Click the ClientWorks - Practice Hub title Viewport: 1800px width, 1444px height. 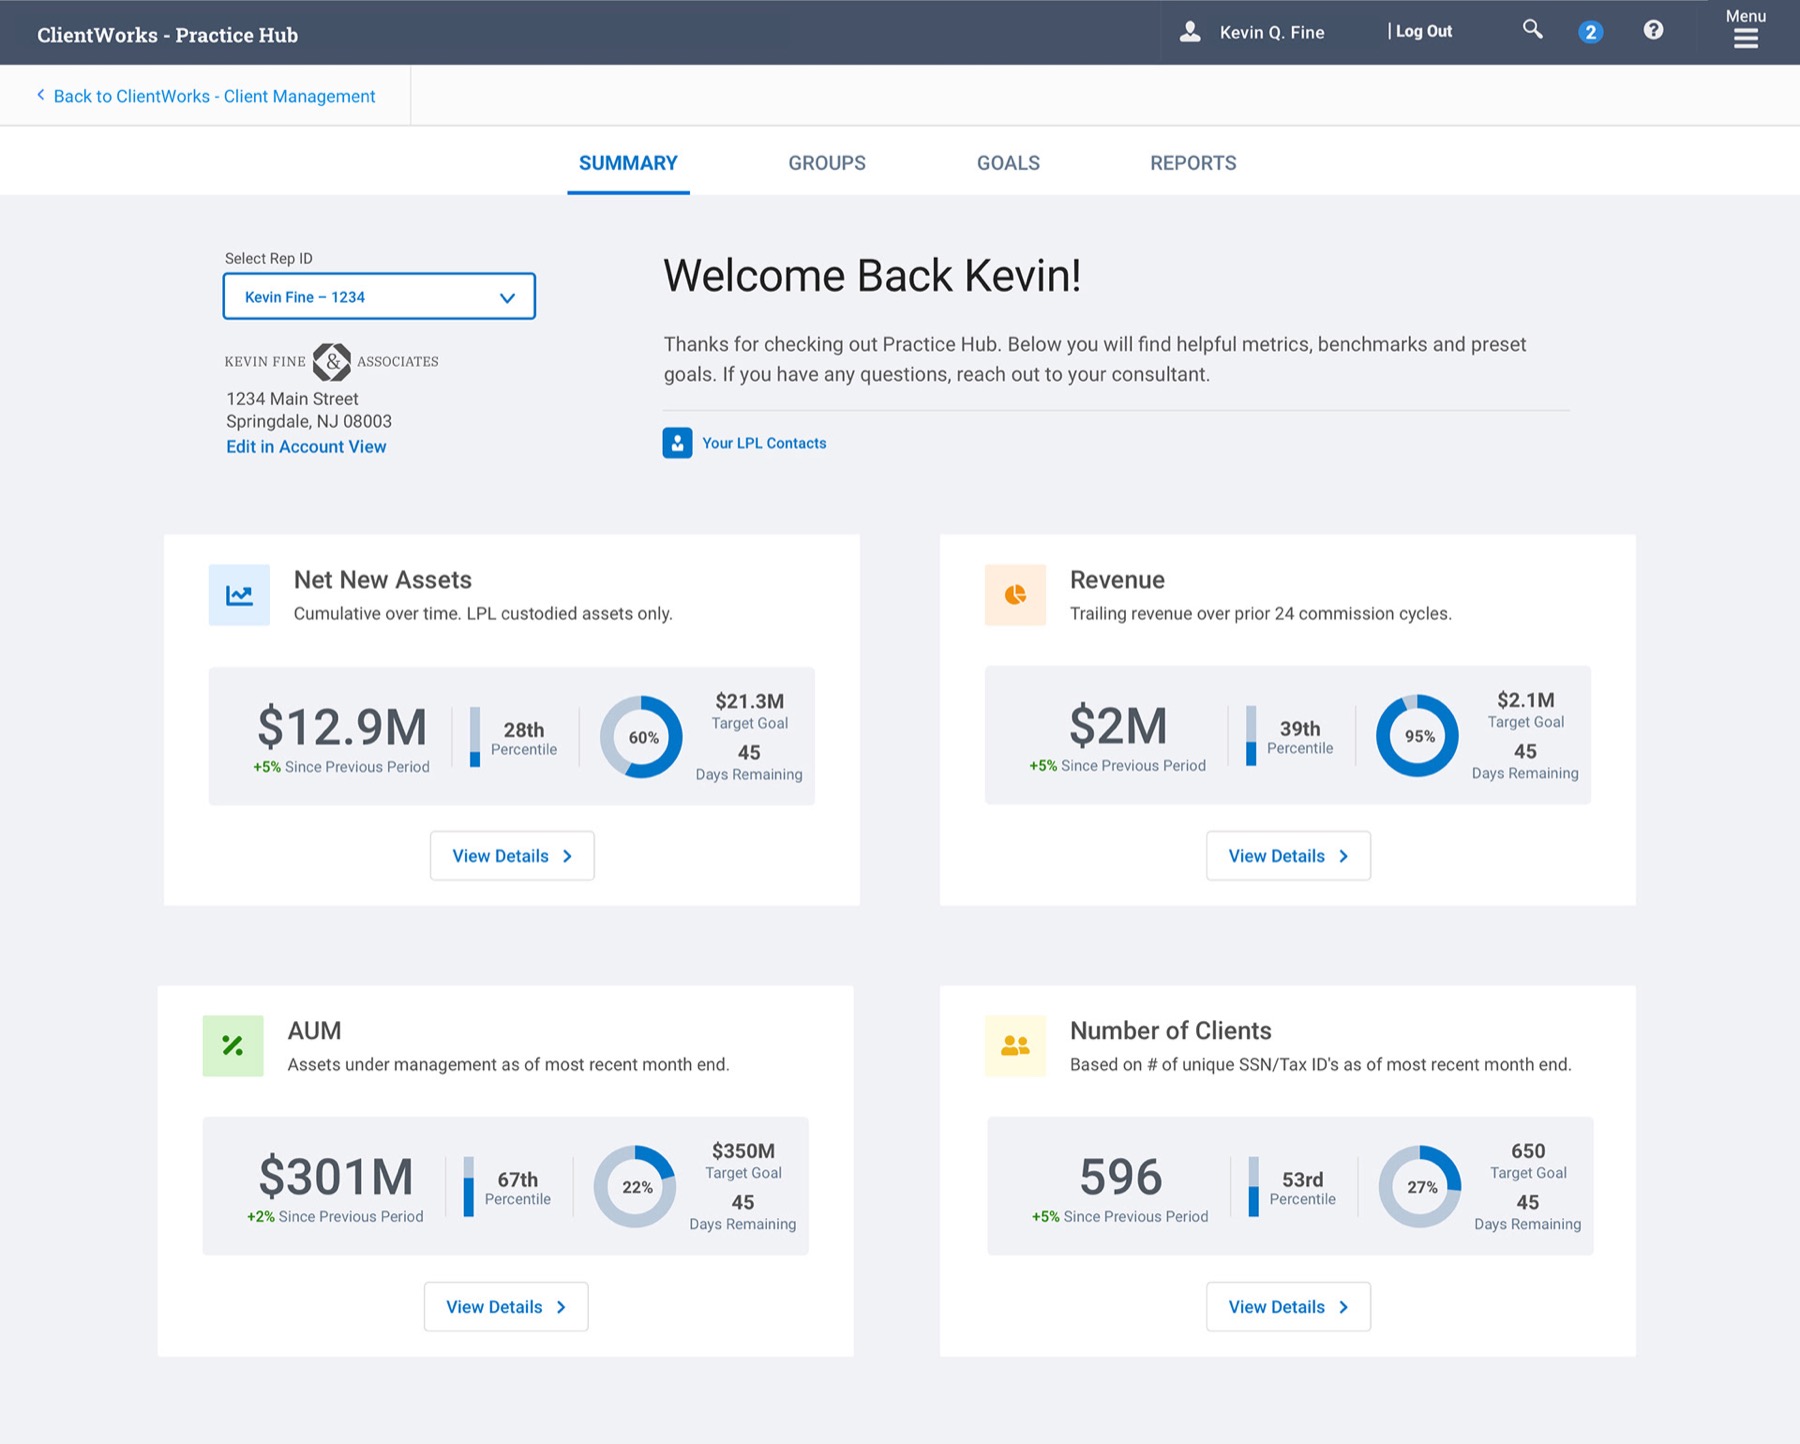click(167, 35)
